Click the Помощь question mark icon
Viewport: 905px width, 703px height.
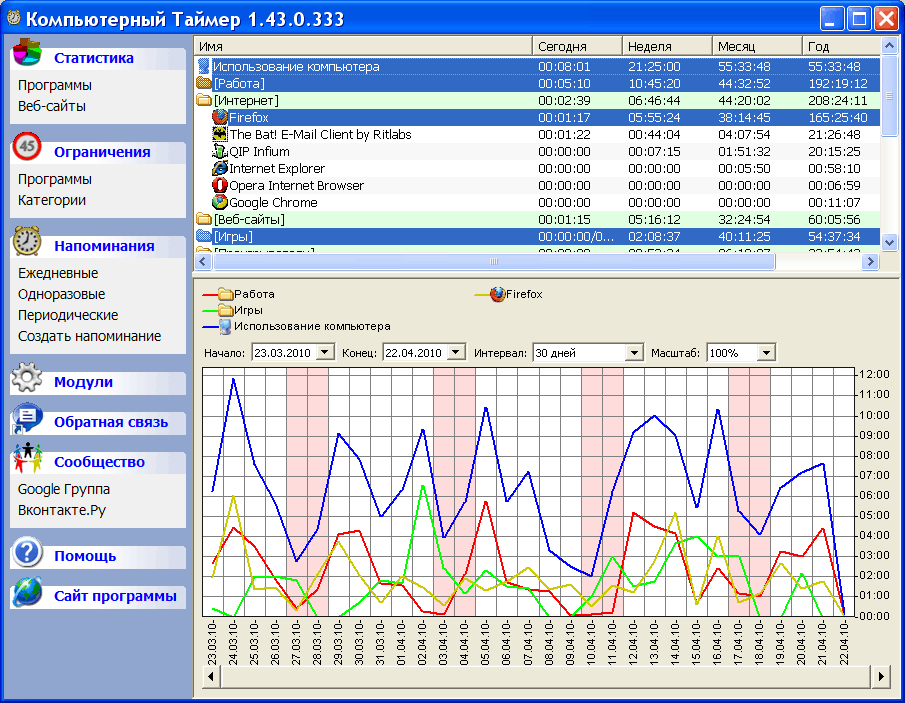[x=28, y=554]
